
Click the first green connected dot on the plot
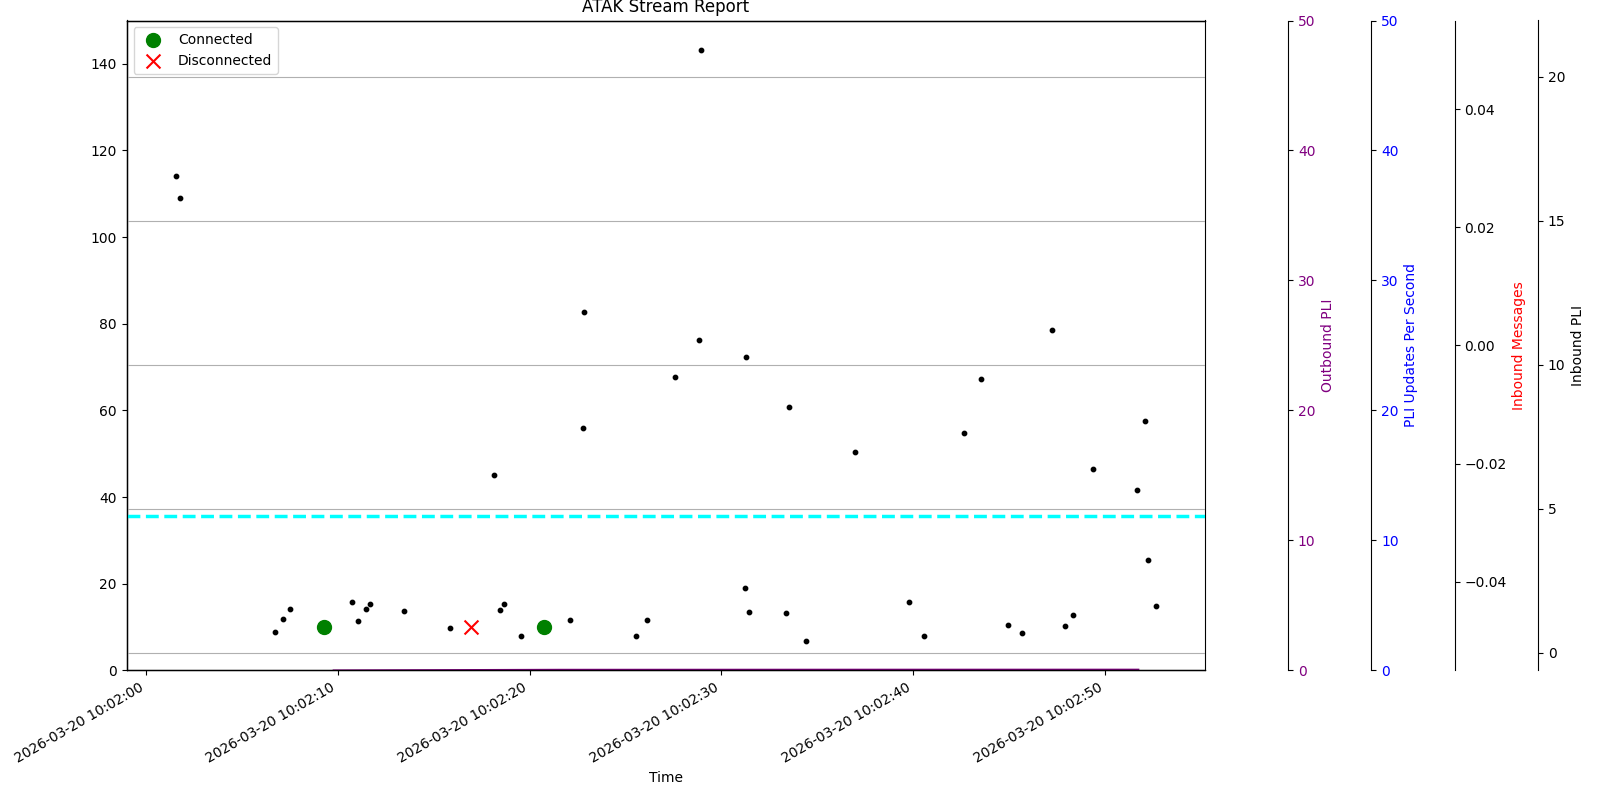(x=324, y=627)
